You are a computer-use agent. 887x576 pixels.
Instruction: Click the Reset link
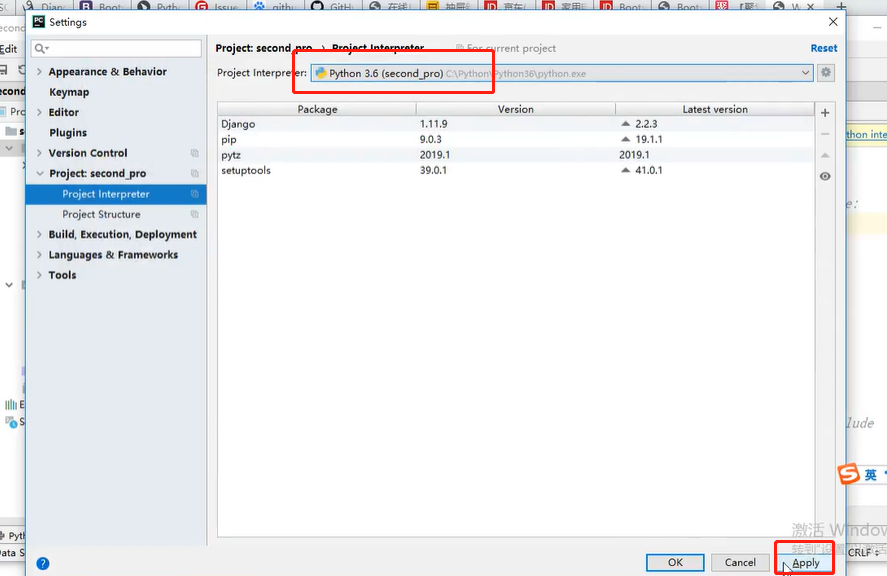click(824, 48)
